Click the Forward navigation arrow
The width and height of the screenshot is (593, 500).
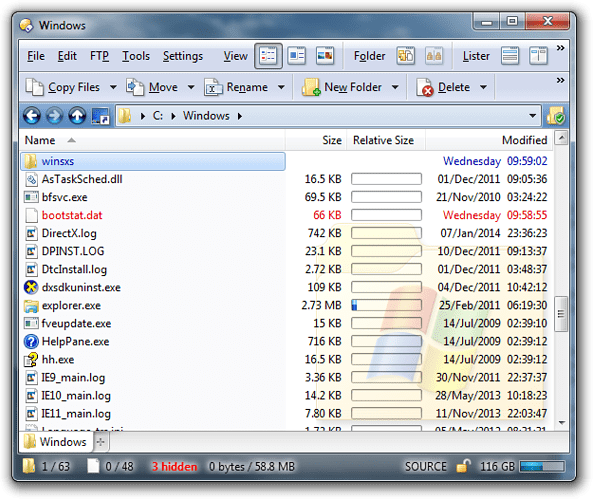point(54,116)
